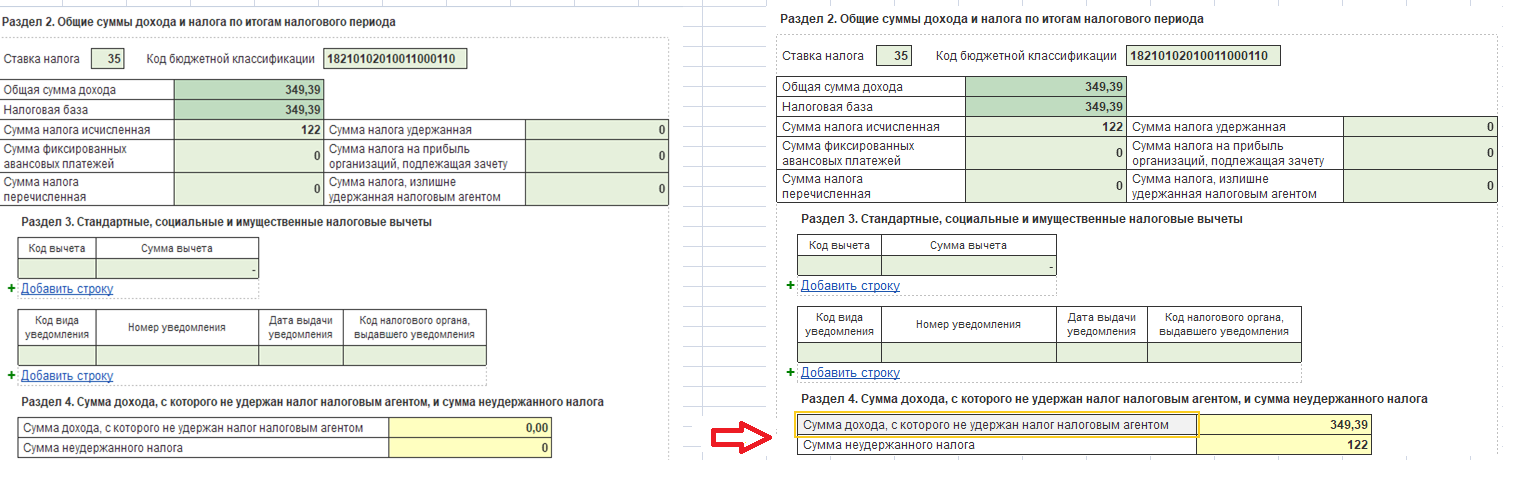Select tax authority code empty cell in left form
1519x488 pixels.
(x=415, y=355)
